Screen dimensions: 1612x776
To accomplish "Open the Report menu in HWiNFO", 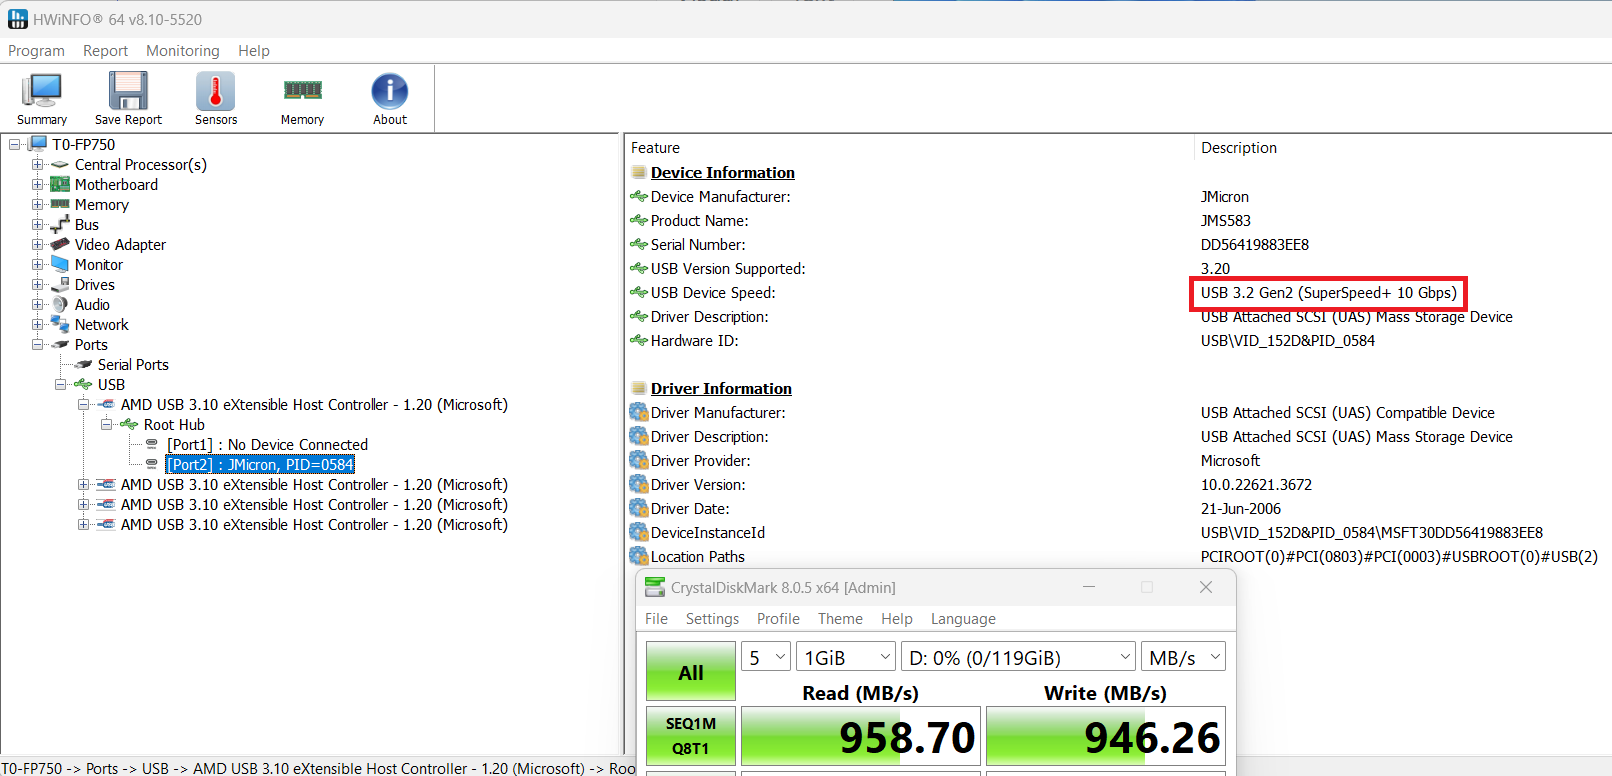I will (x=105, y=51).
